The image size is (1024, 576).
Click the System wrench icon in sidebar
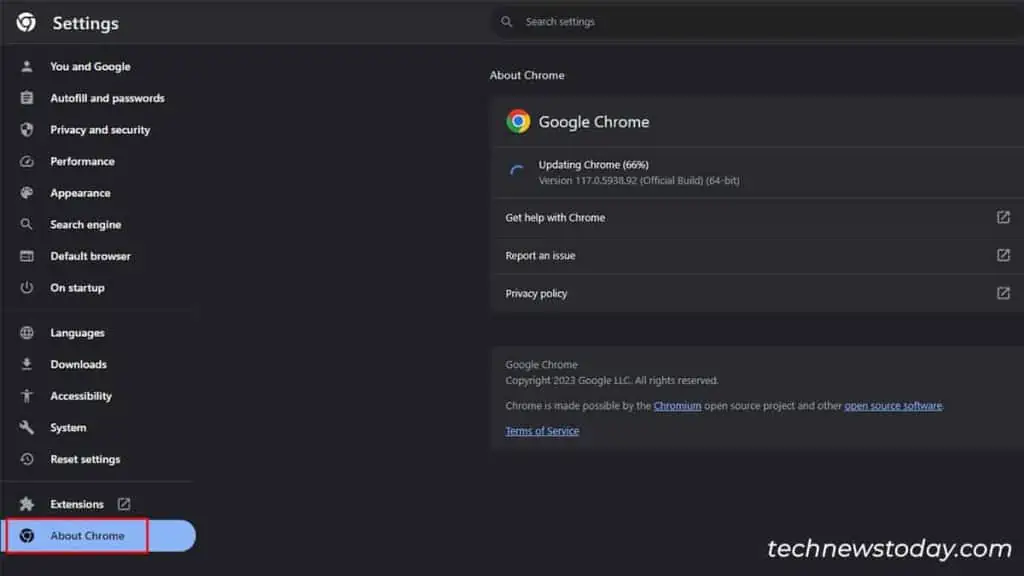click(x=25, y=427)
